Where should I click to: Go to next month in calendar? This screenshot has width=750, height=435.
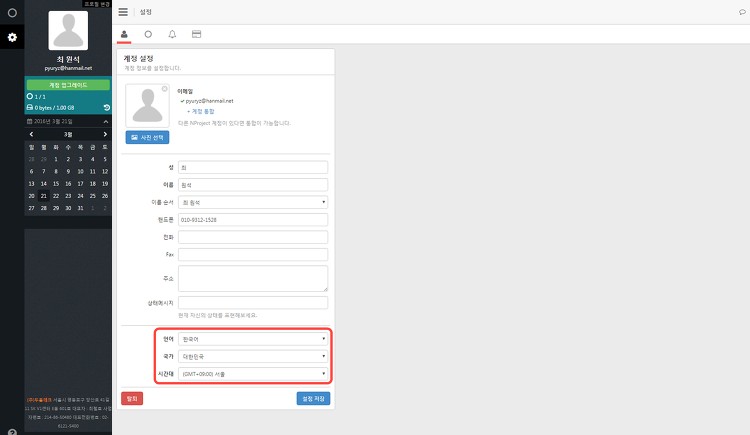105,134
